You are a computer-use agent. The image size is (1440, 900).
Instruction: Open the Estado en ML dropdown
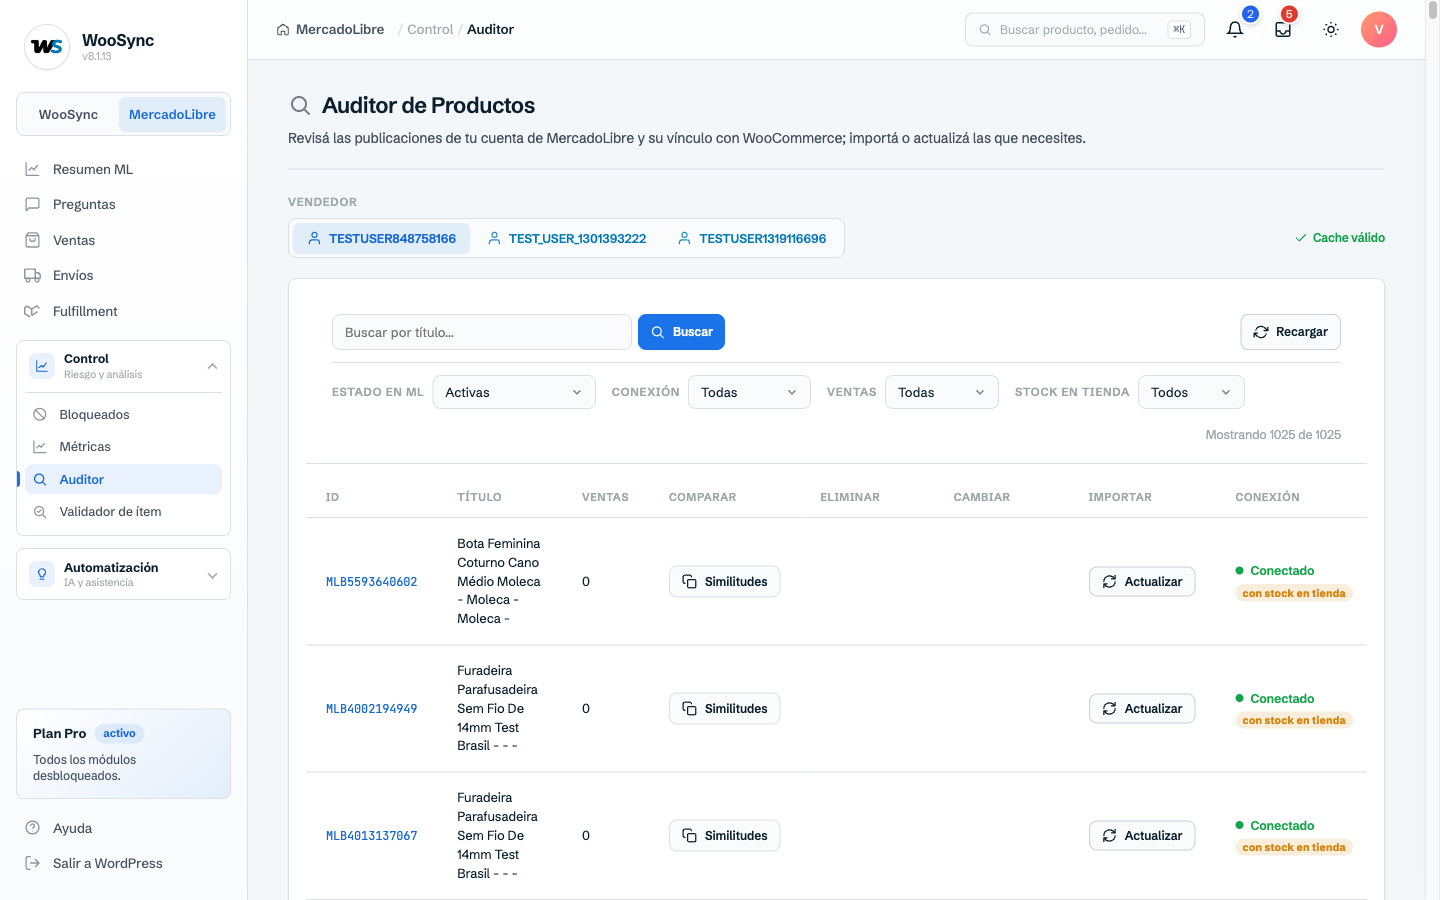[x=514, y=392]
